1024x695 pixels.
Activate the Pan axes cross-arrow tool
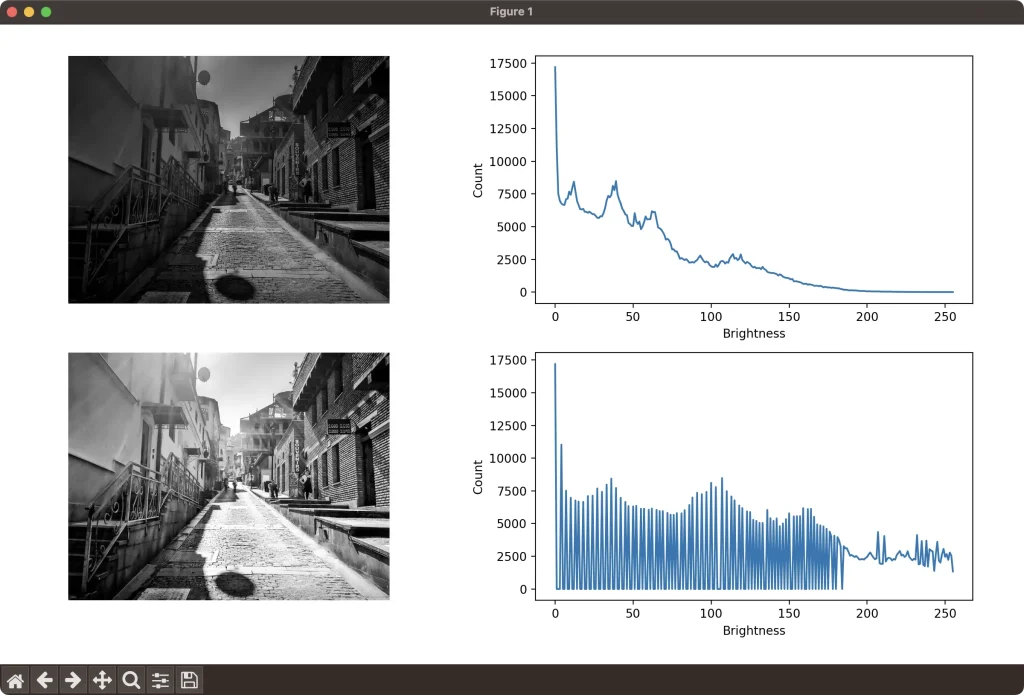(x=102, y=680)
